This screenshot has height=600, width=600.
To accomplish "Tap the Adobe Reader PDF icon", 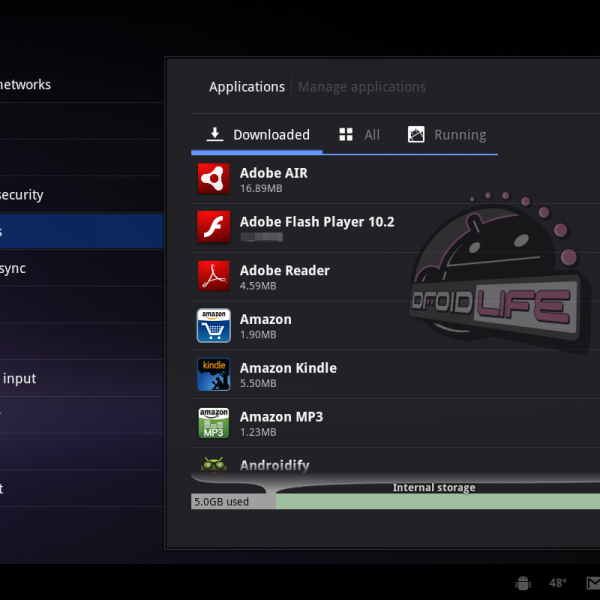I will pos(213,276).
